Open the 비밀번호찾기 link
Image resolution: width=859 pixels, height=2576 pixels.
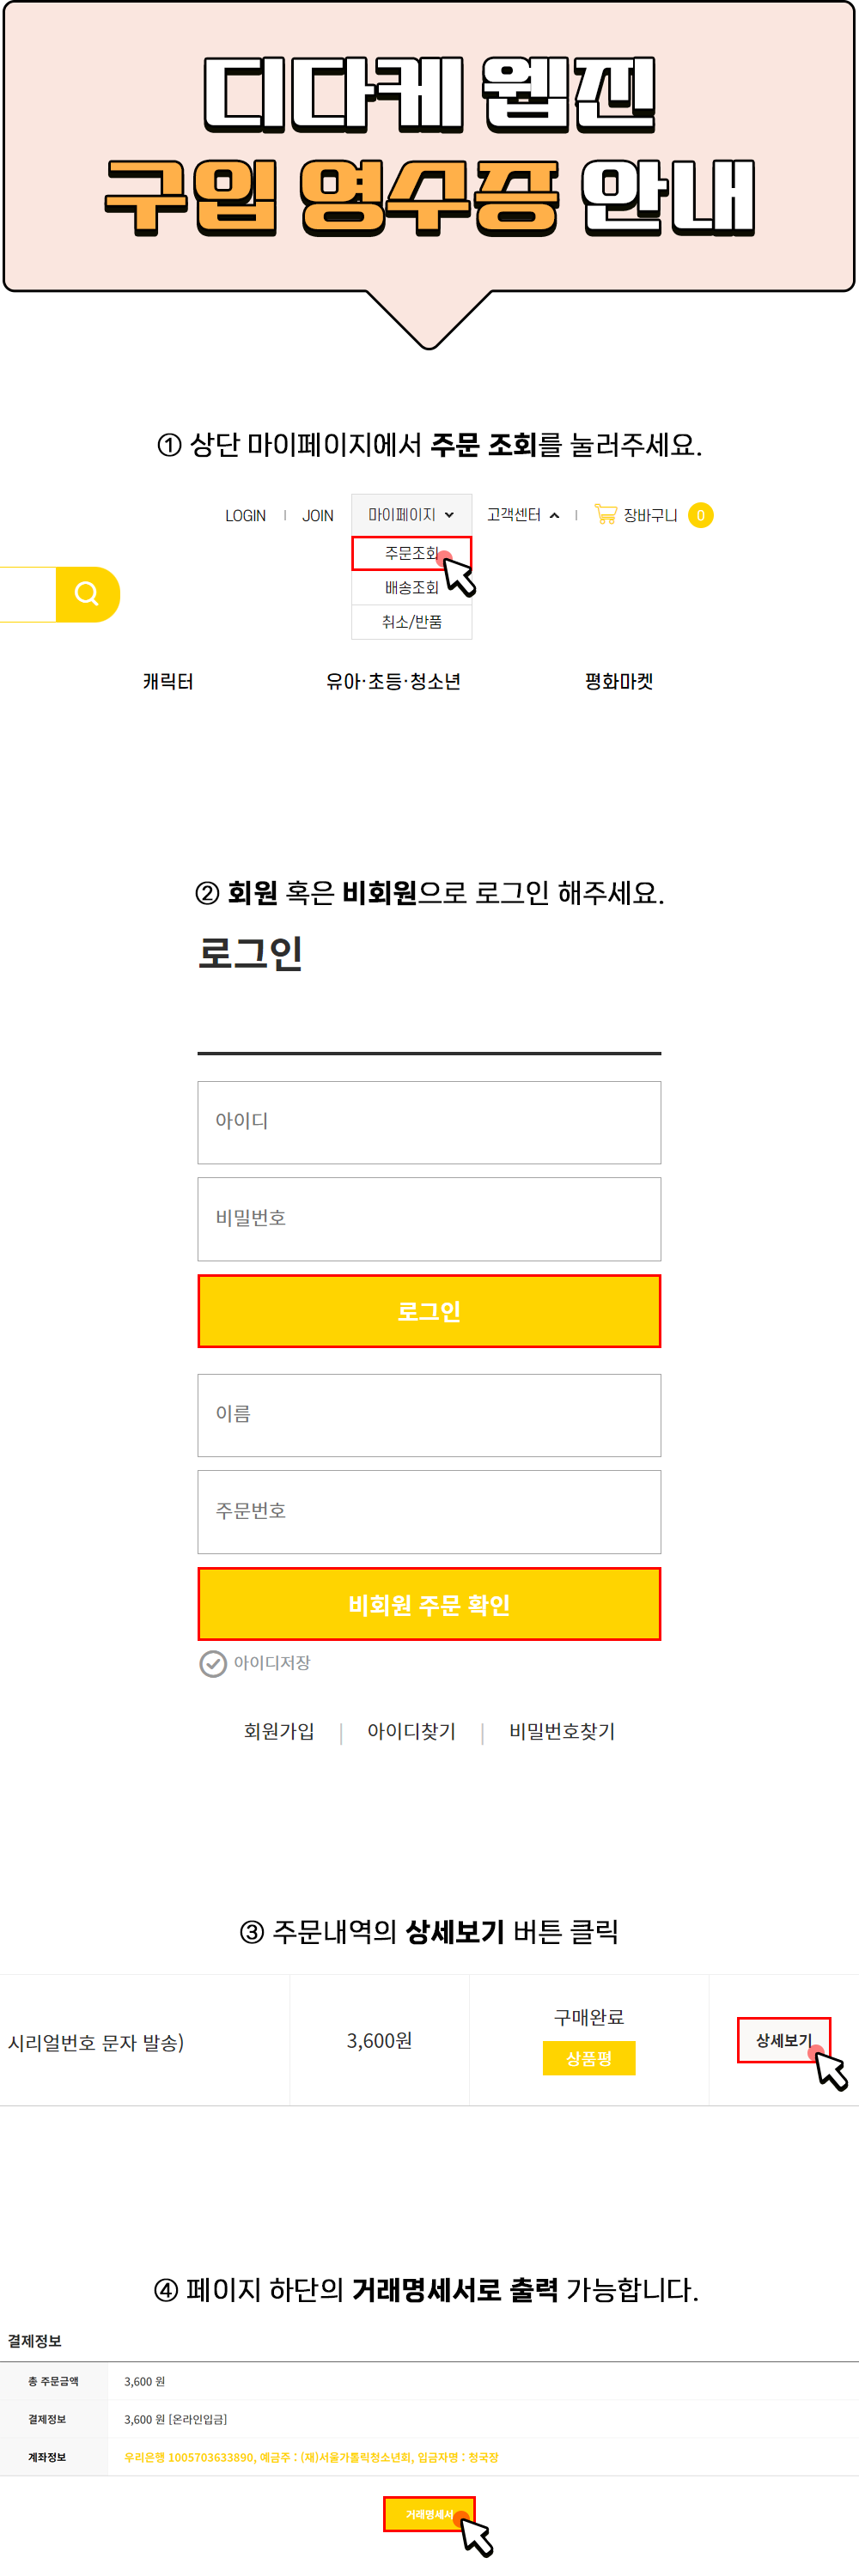pyautogui.click(x=561, y=1731)
